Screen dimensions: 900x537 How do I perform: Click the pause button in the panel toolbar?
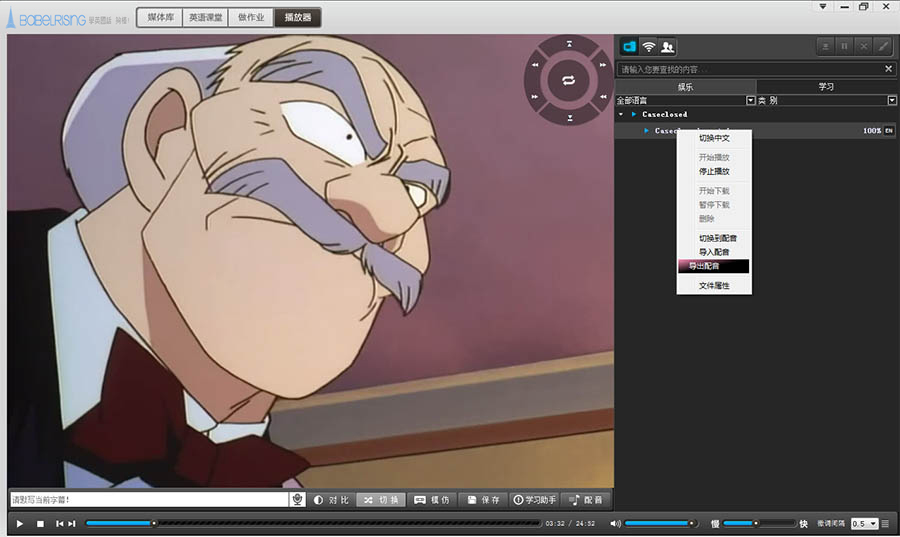point(844,46)
